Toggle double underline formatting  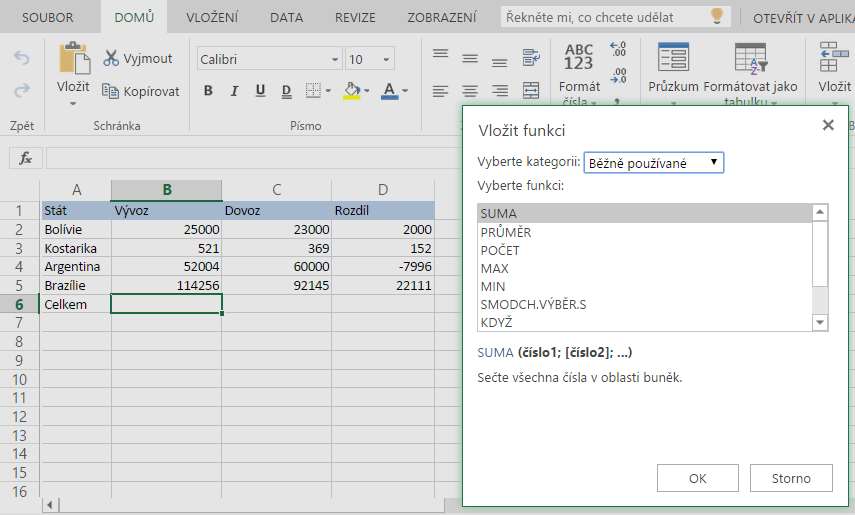coord(286,91)
